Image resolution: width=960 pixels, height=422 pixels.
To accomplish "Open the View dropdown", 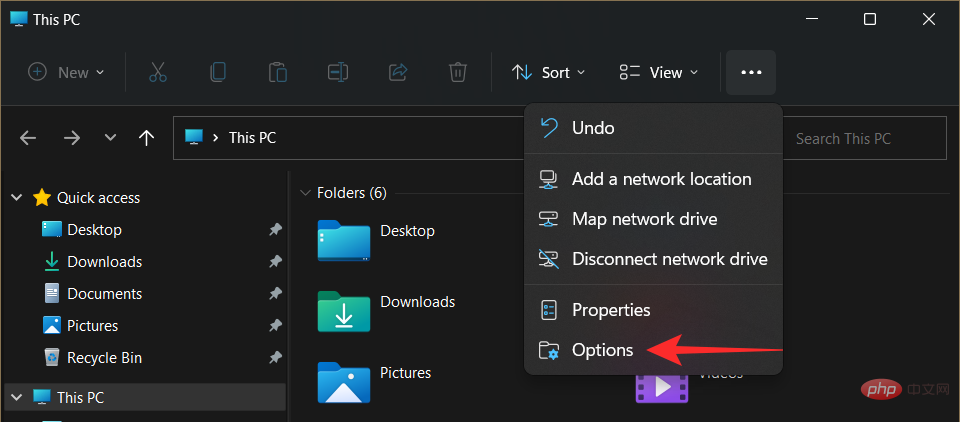I will pyautogui.click(x=659, y=72).
